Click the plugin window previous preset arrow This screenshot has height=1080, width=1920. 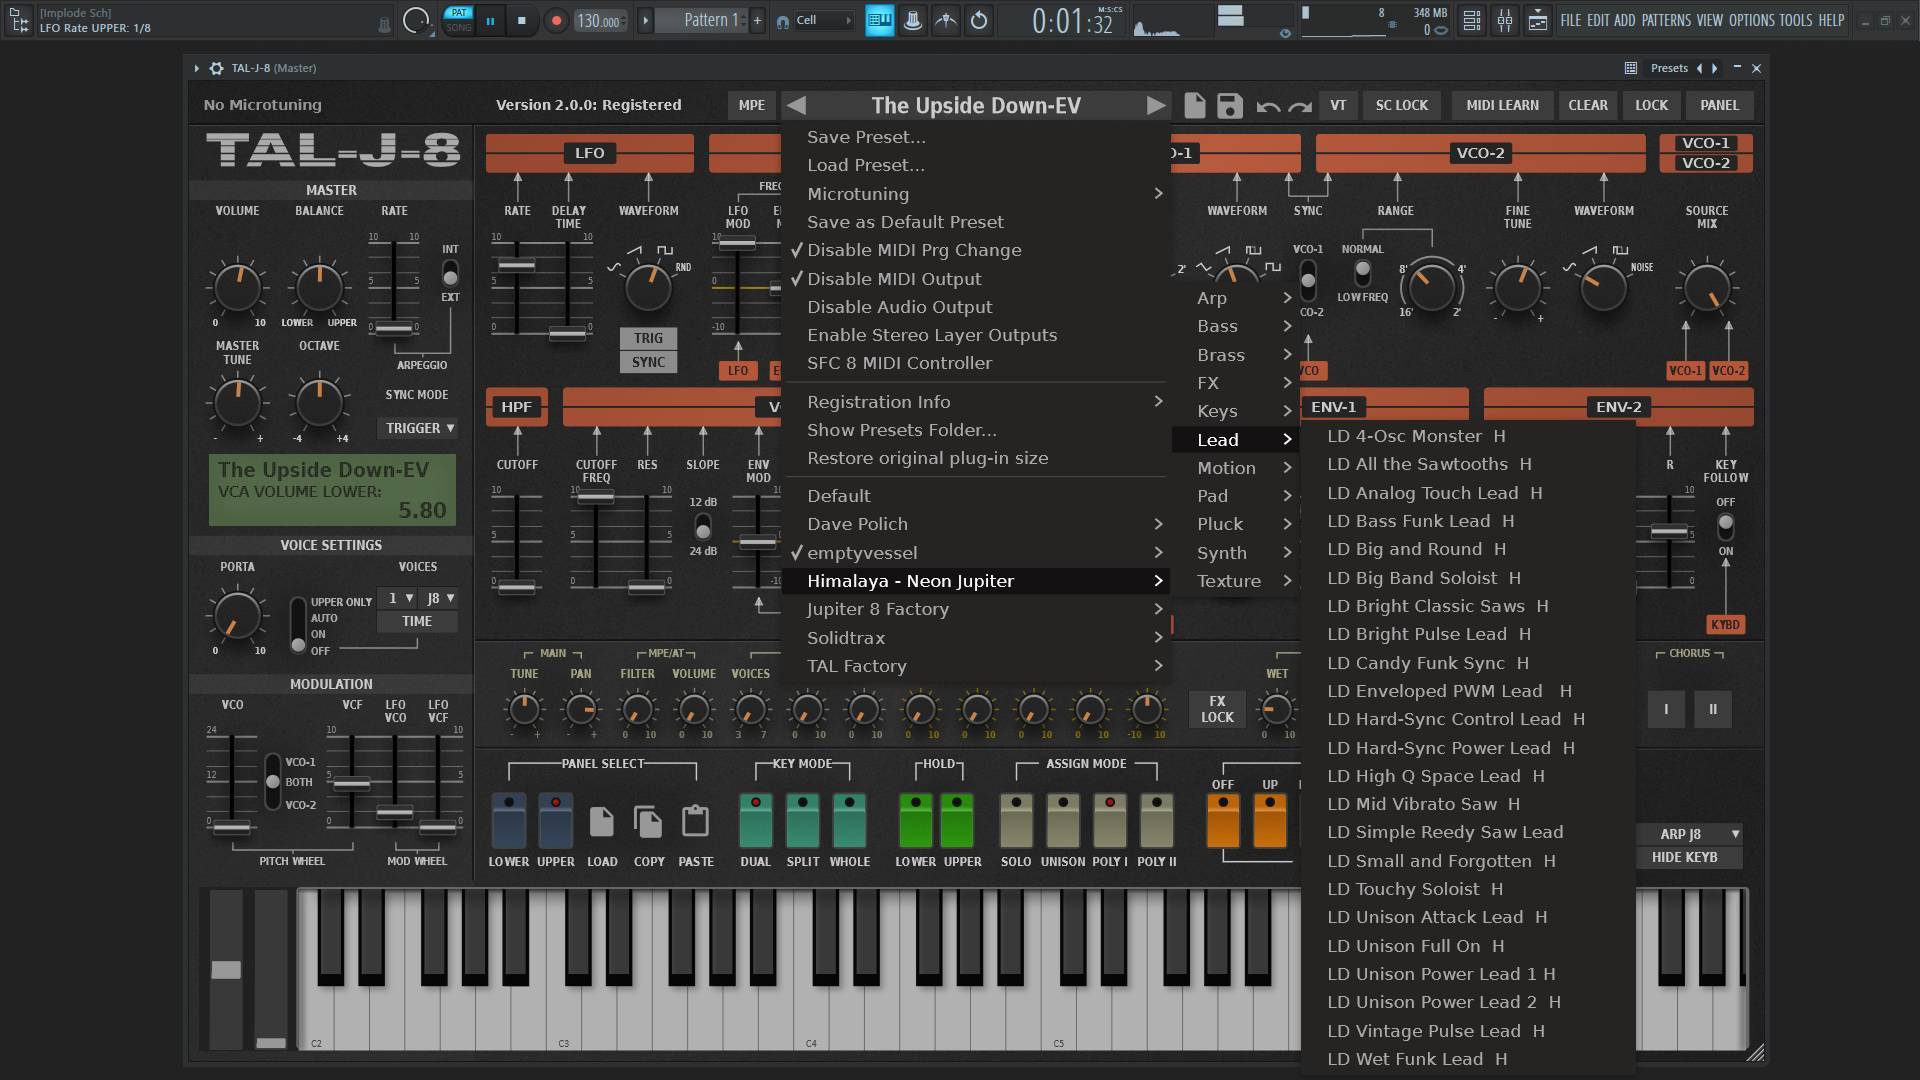[x=1699, y=68]
